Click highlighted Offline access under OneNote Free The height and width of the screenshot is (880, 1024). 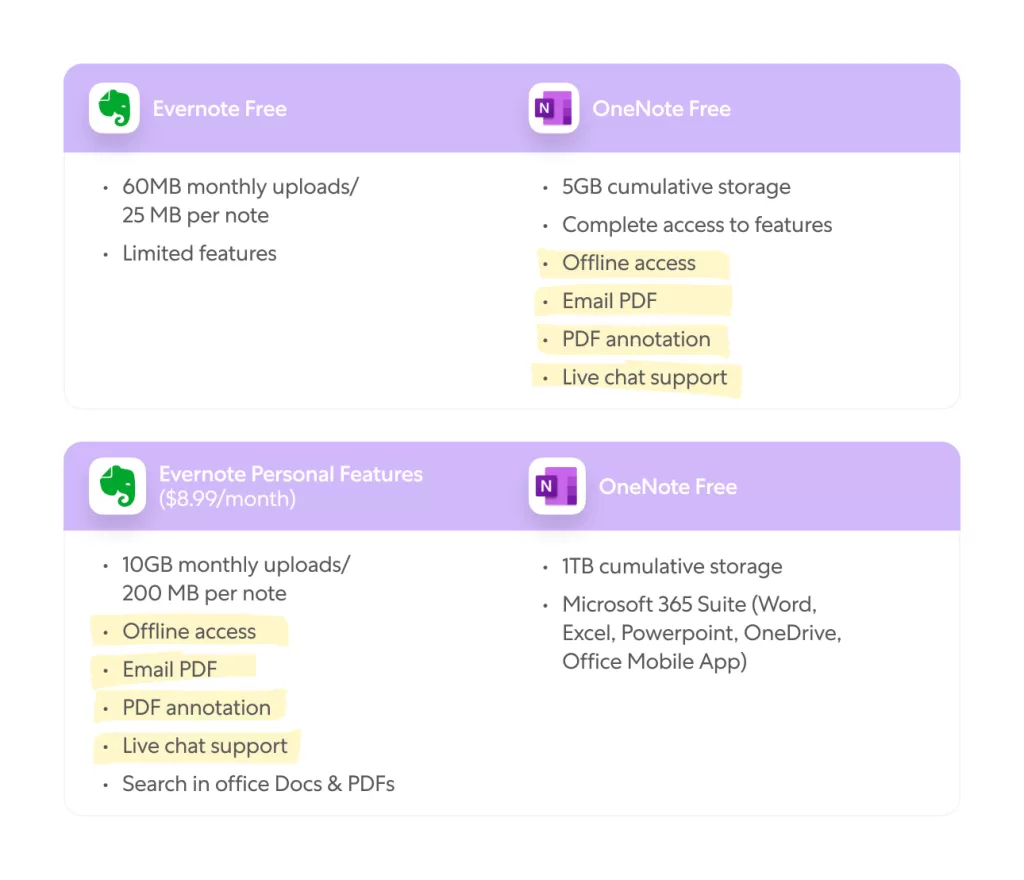click(628, 263)
